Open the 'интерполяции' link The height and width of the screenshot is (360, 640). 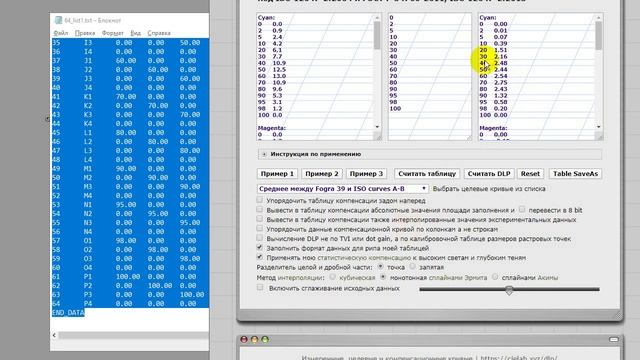tap(301, 278)
